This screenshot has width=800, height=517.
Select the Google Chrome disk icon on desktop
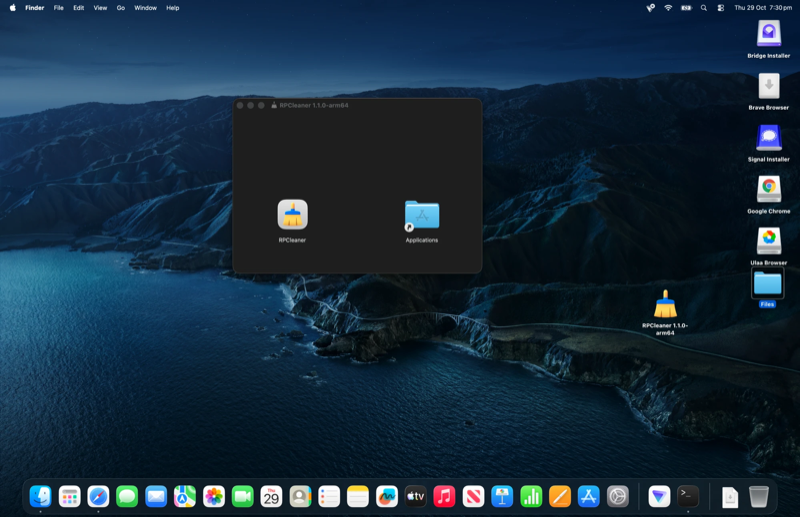point(769,189)
